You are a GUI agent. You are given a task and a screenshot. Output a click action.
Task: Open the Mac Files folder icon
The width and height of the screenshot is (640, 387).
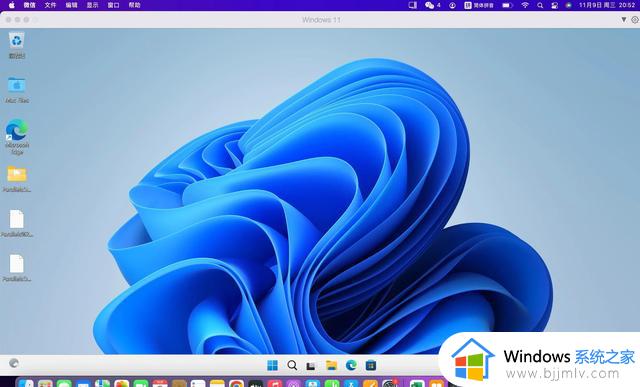pyautogui.click(x=17, y=89)
